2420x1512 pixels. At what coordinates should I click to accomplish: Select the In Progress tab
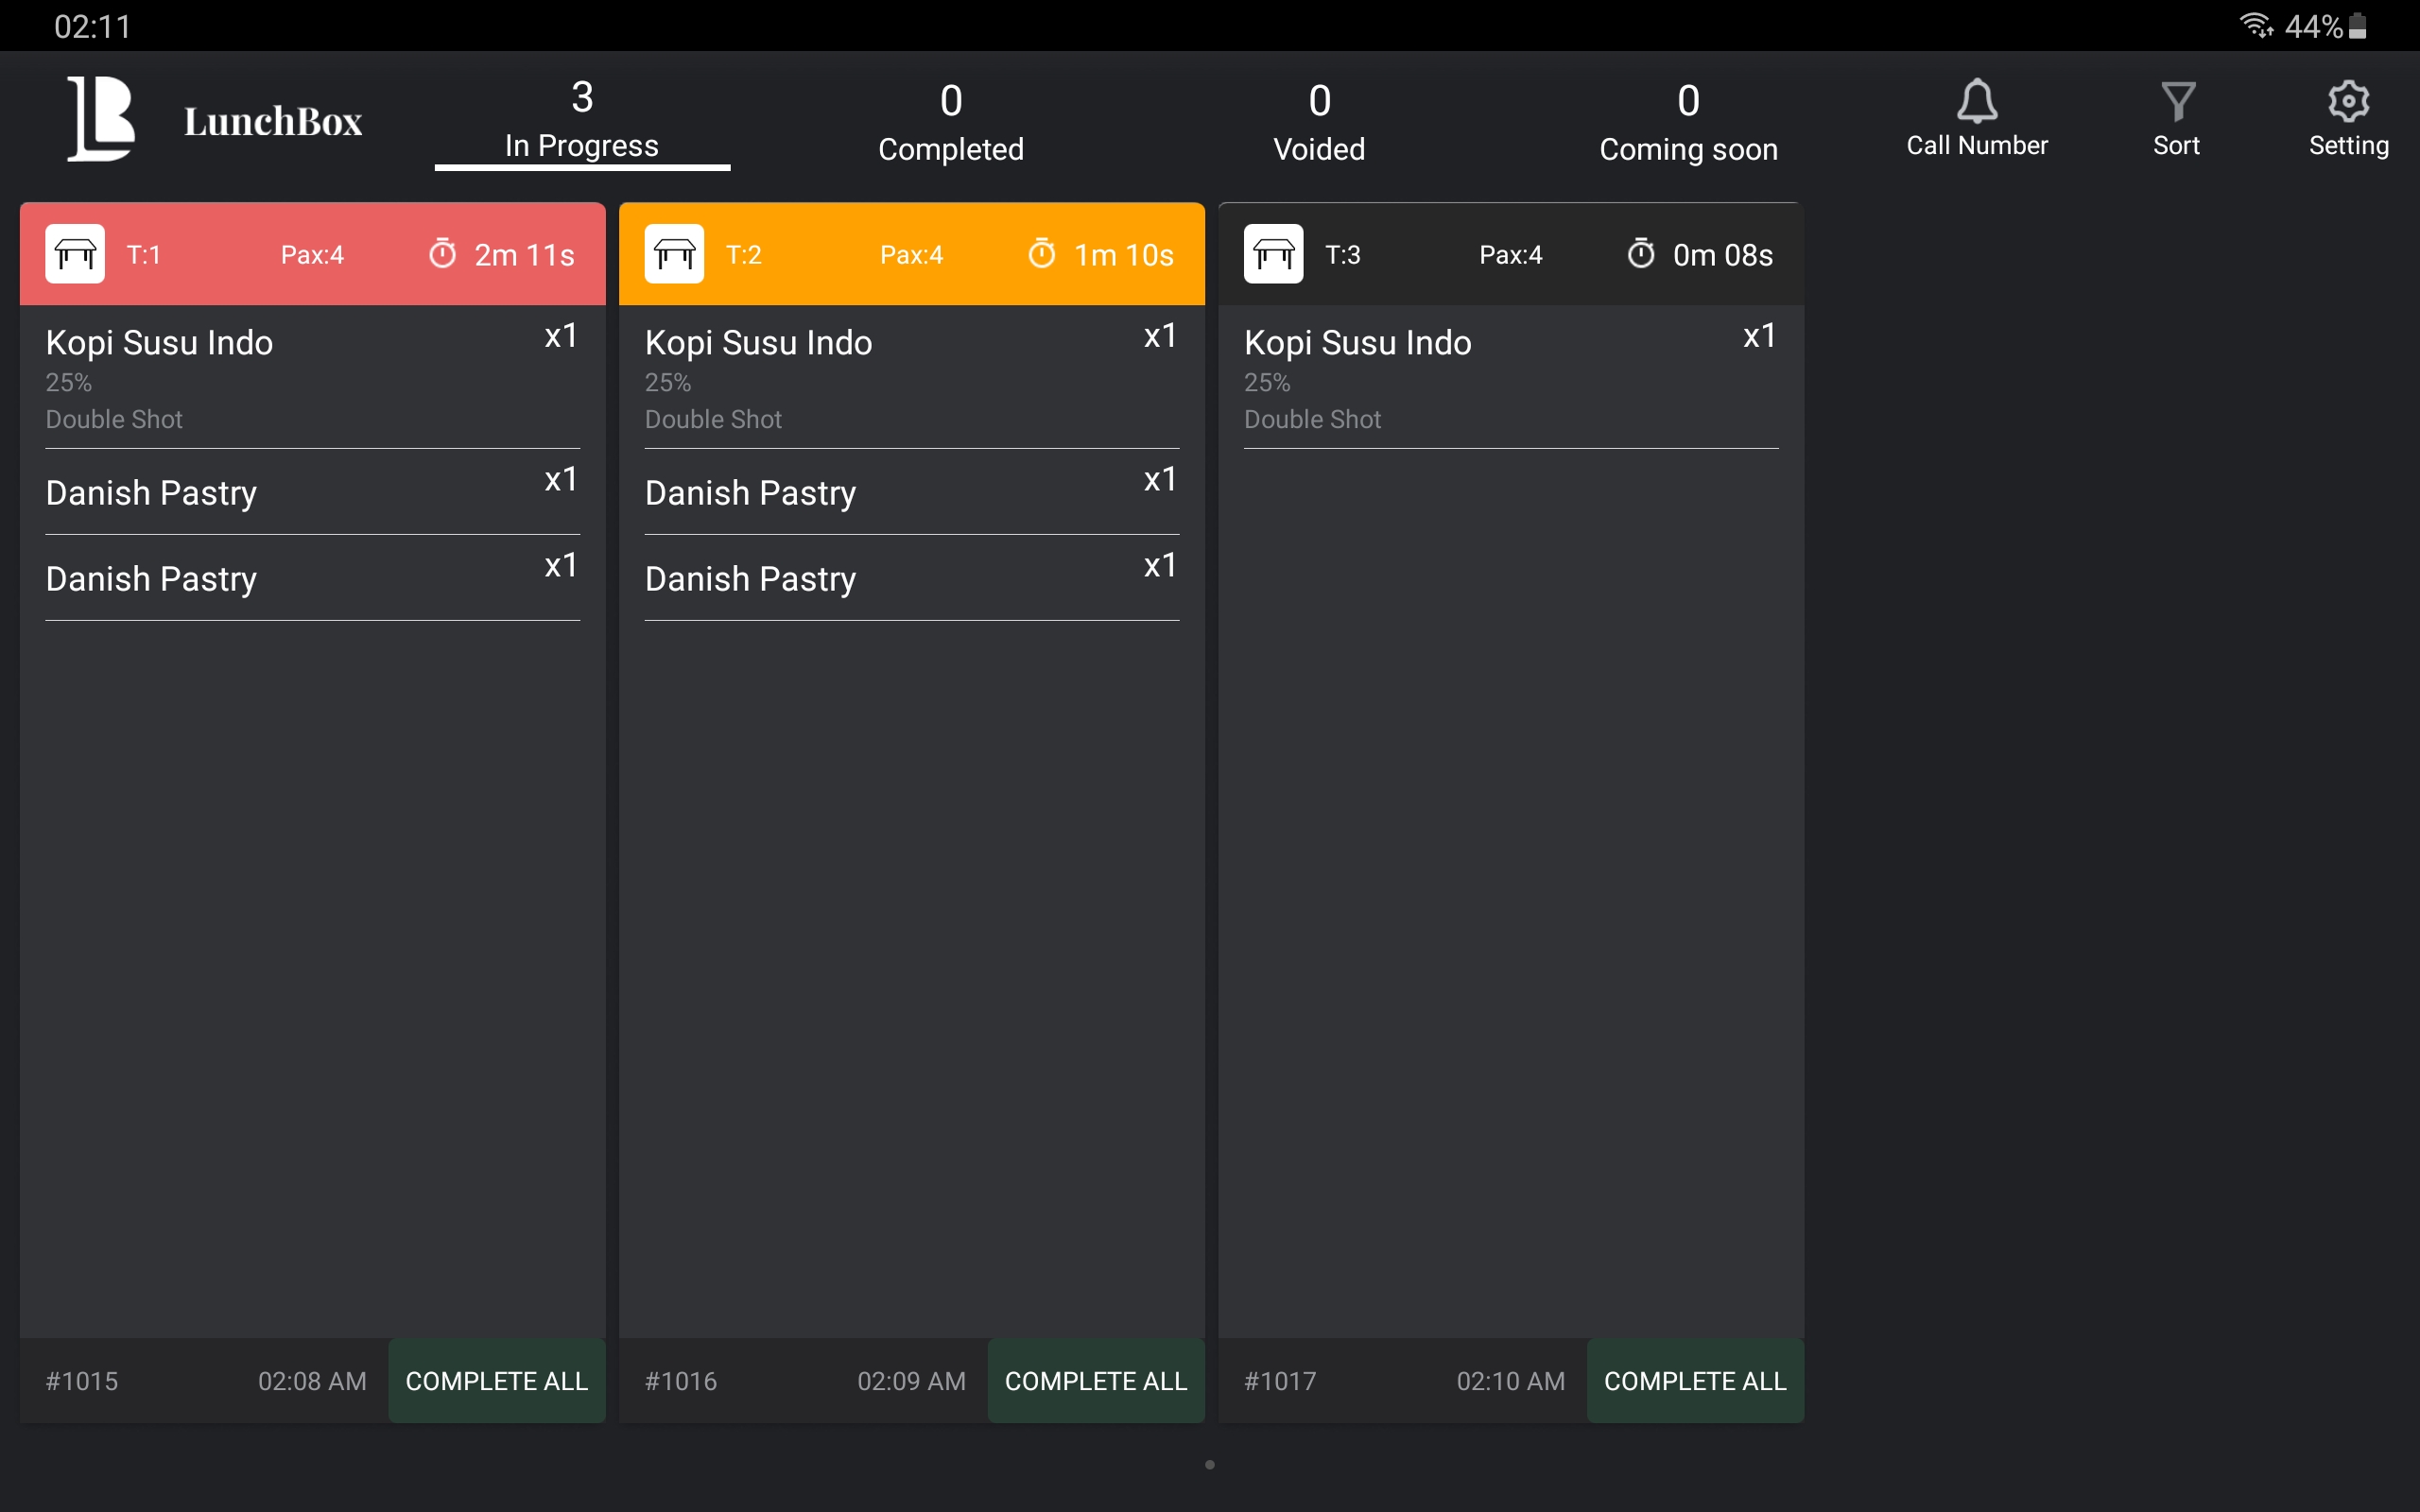pos(582,122)
